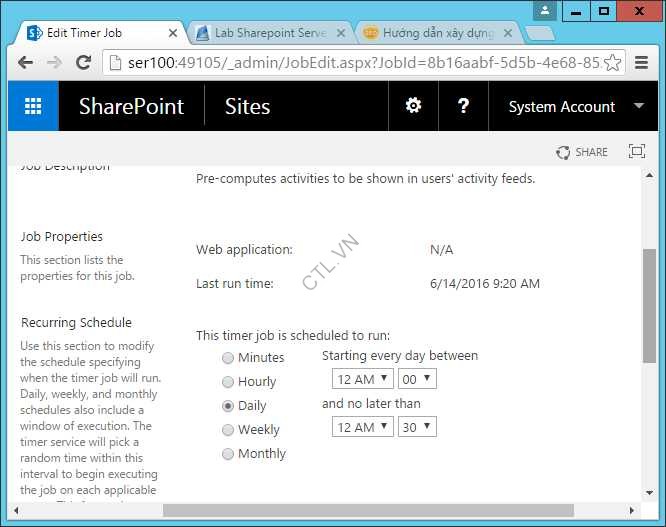Image resolution: width=666 pixels, height=527 pixels.
Task: Open the Chrome hamburger menu
Action: tap(642, 63)
